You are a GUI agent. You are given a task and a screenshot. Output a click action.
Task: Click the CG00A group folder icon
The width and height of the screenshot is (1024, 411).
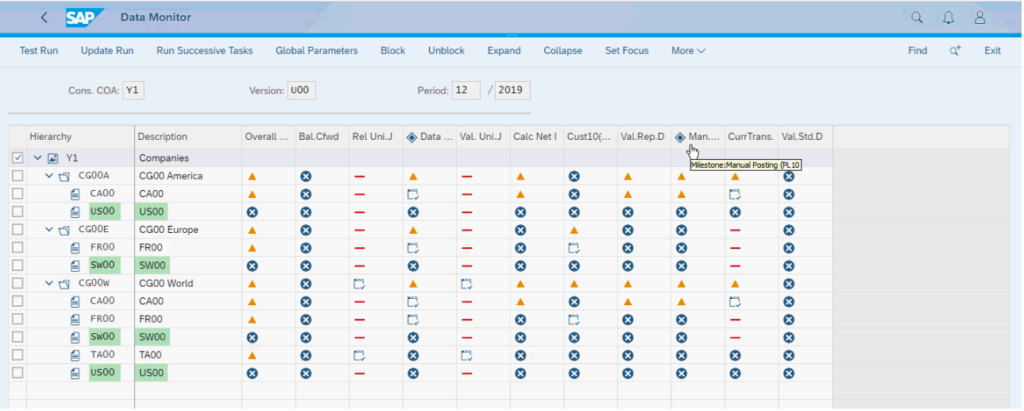coord(64,176)
